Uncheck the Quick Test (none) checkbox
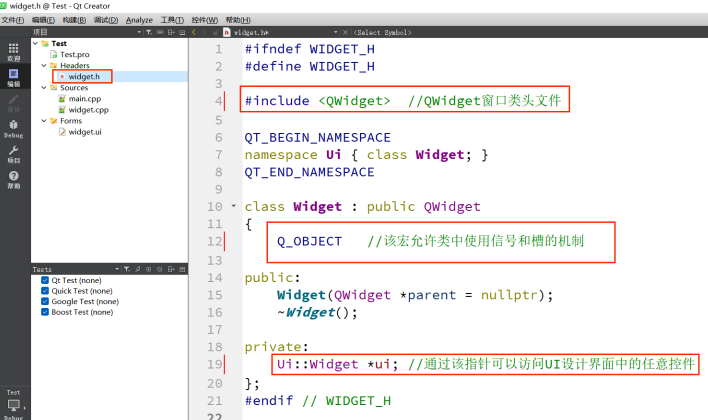Image resolution: width=708 pixels, height=420 pixels. point(45,290)
